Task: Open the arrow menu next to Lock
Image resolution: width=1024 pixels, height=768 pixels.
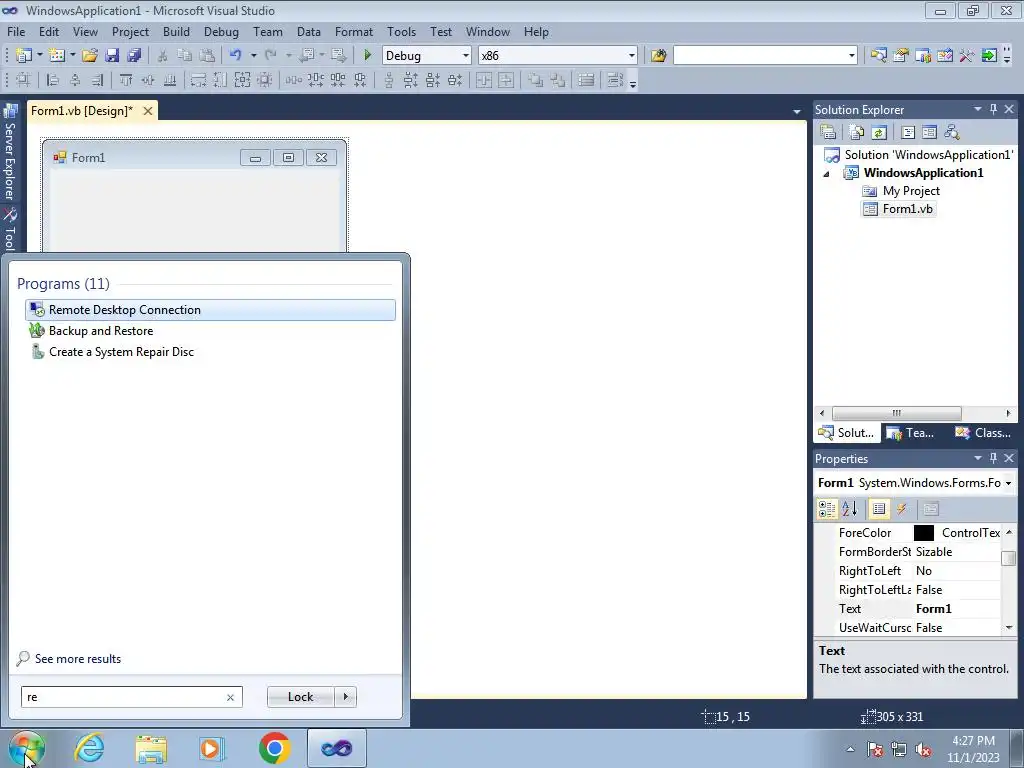Action: pos(345,697)
